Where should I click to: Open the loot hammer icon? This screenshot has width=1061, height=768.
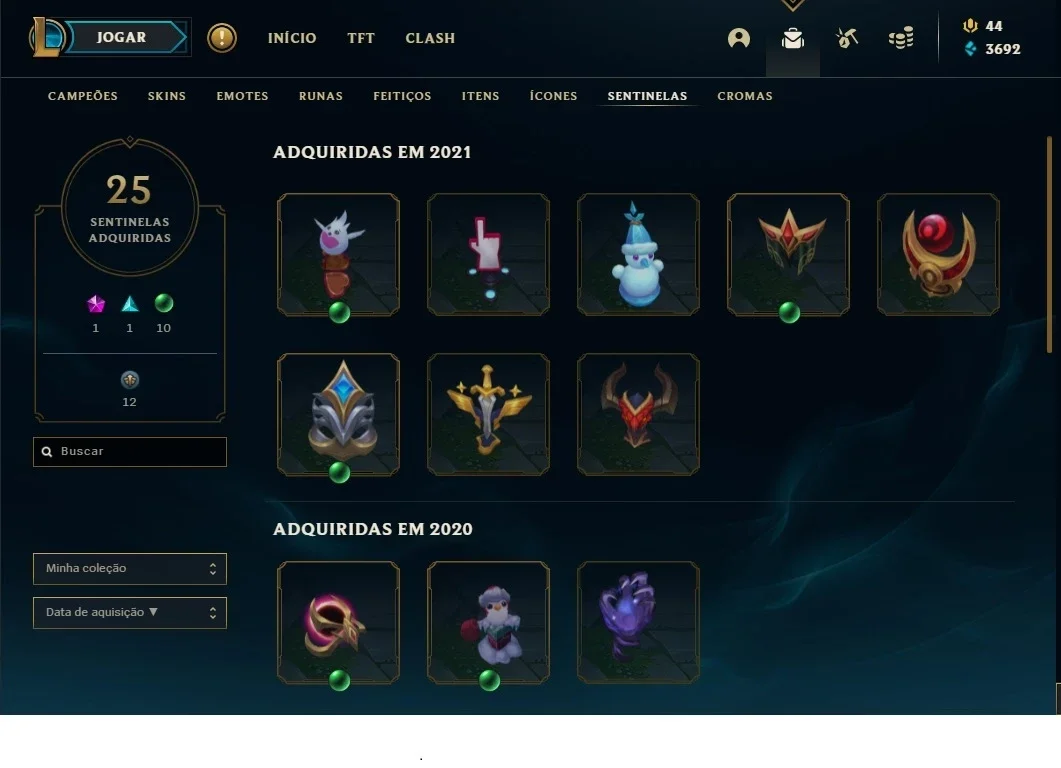(846, 38)
